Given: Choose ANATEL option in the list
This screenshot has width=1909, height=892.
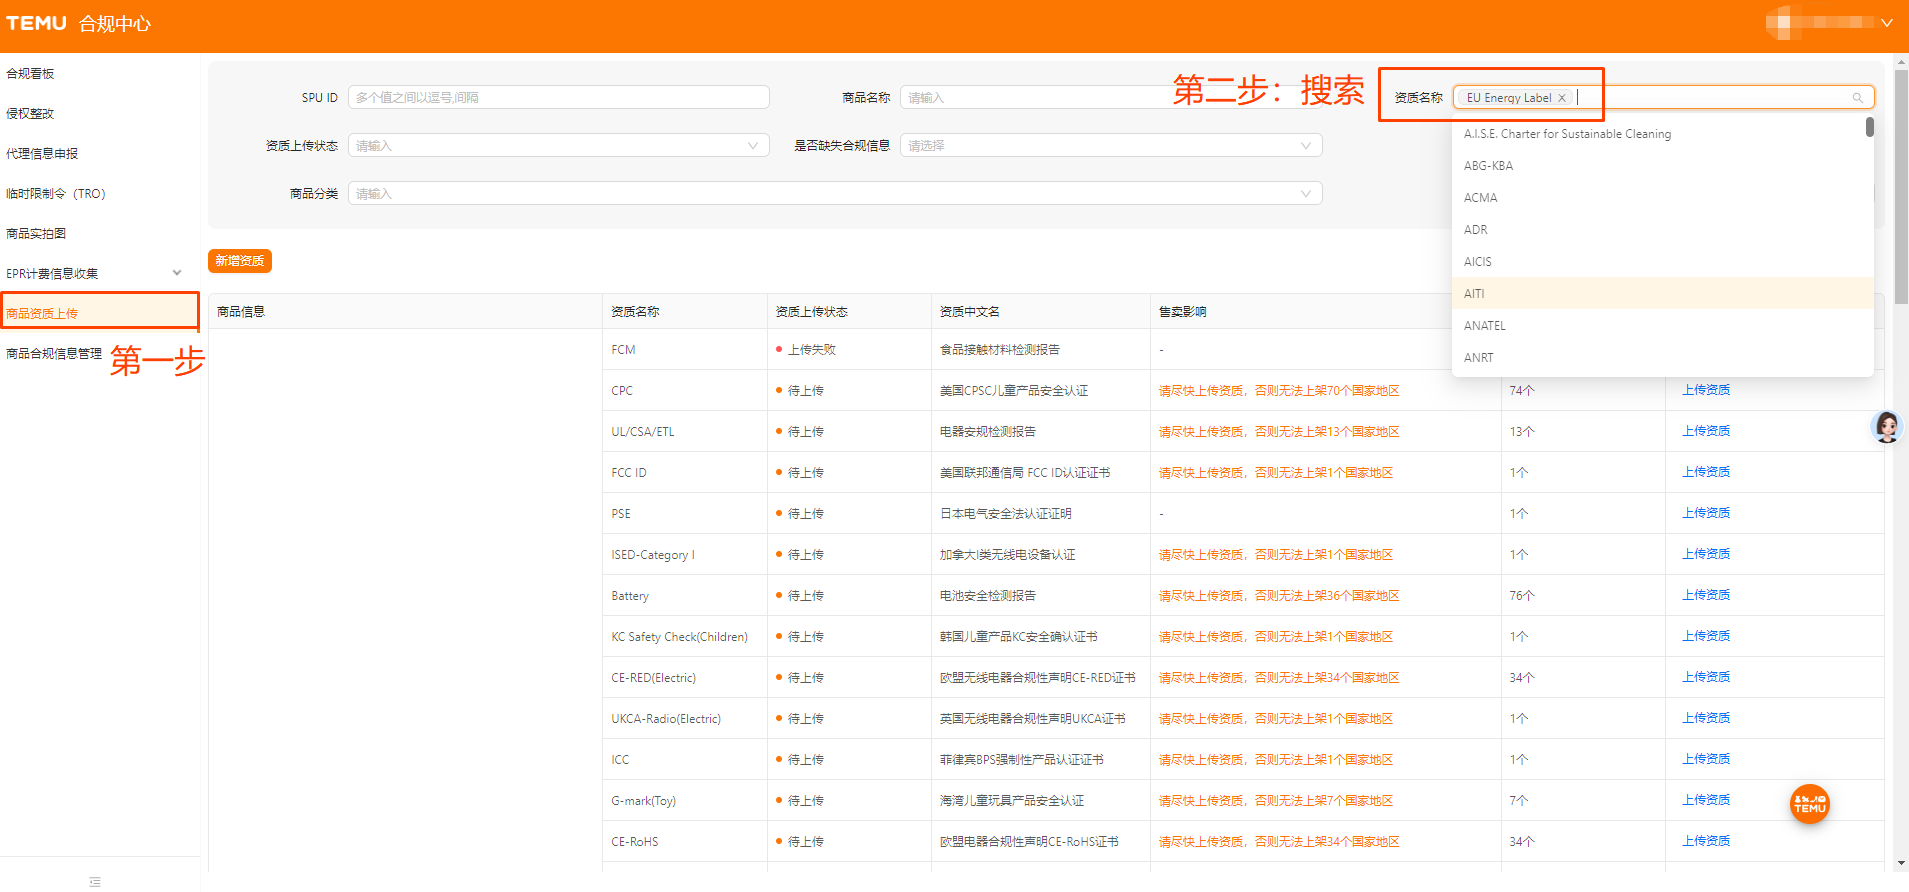Looking at the screenshot, I should [x=1484, y=326].
